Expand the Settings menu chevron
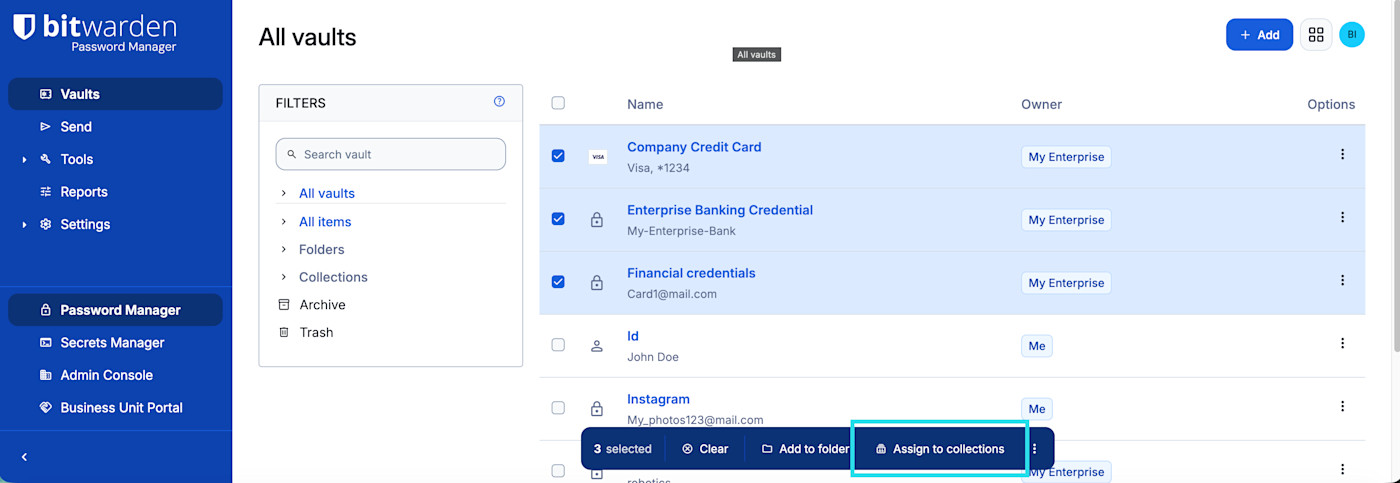 (x=24, y=225)
